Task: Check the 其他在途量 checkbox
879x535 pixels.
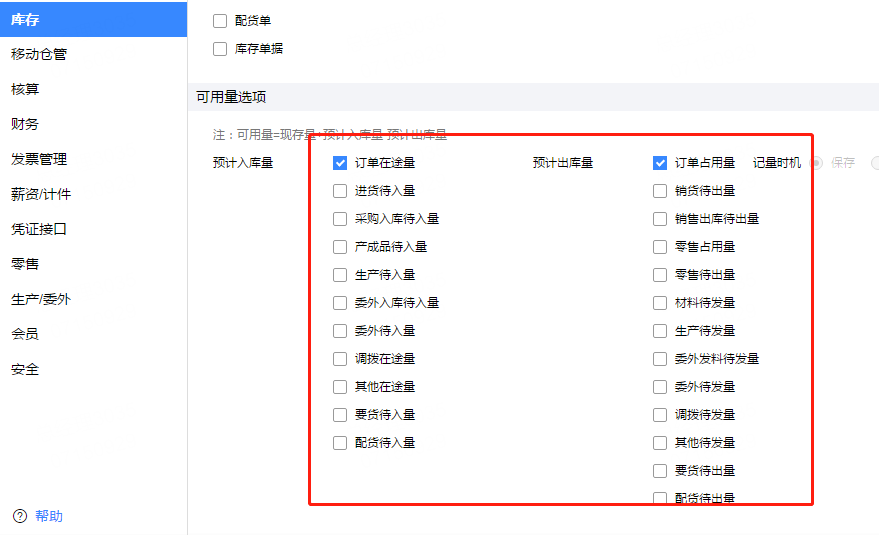Action: [340, 387]
